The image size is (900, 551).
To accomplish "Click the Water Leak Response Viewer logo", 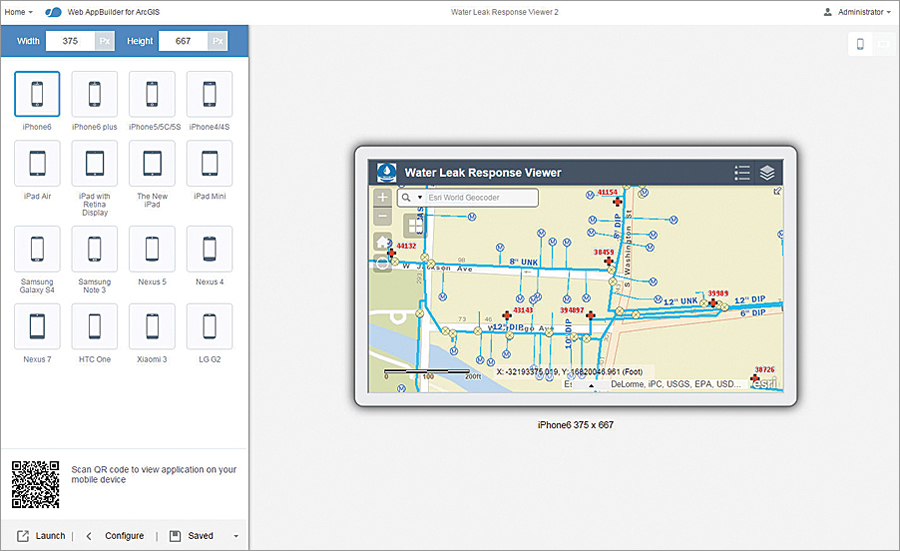I will point(386,172).
